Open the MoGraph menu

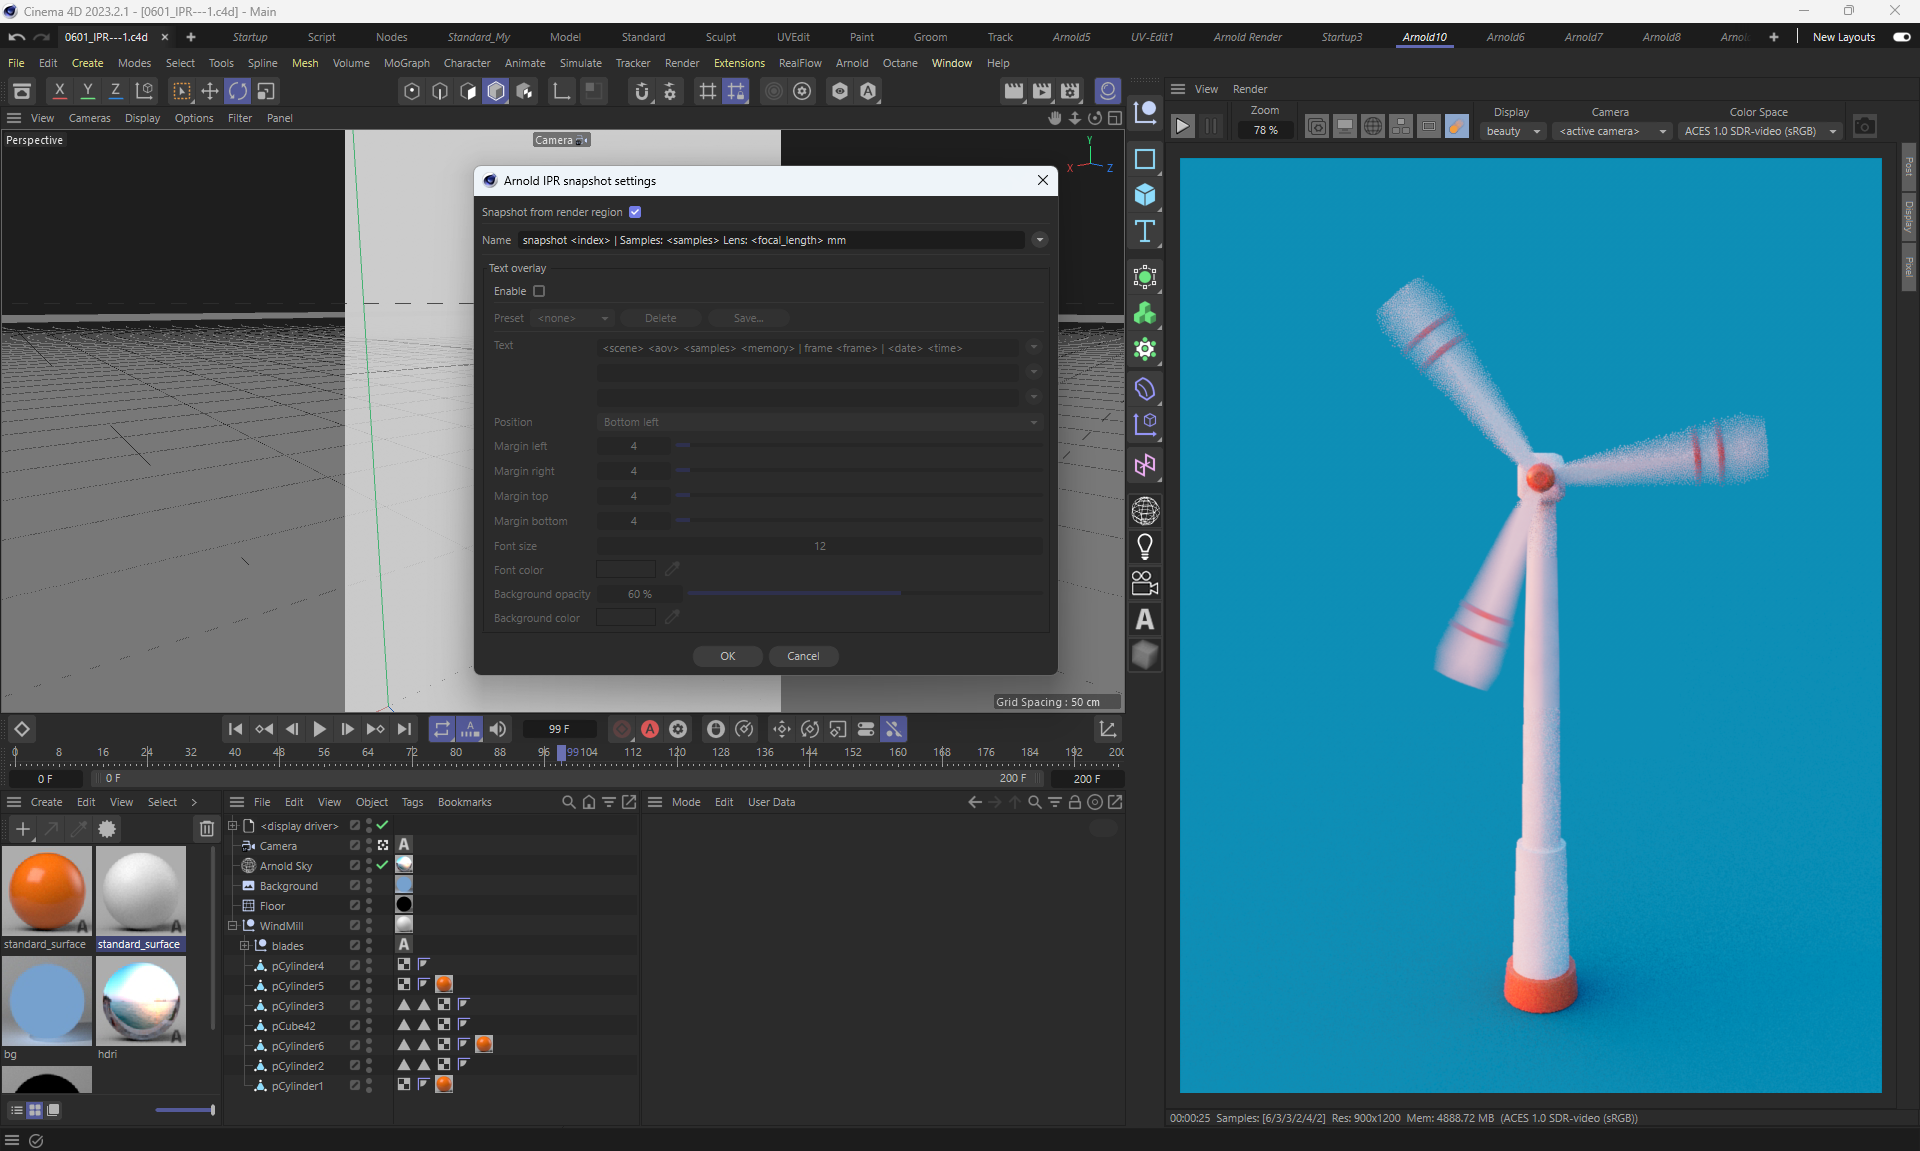pyautogui.click(x=406, y=63)
